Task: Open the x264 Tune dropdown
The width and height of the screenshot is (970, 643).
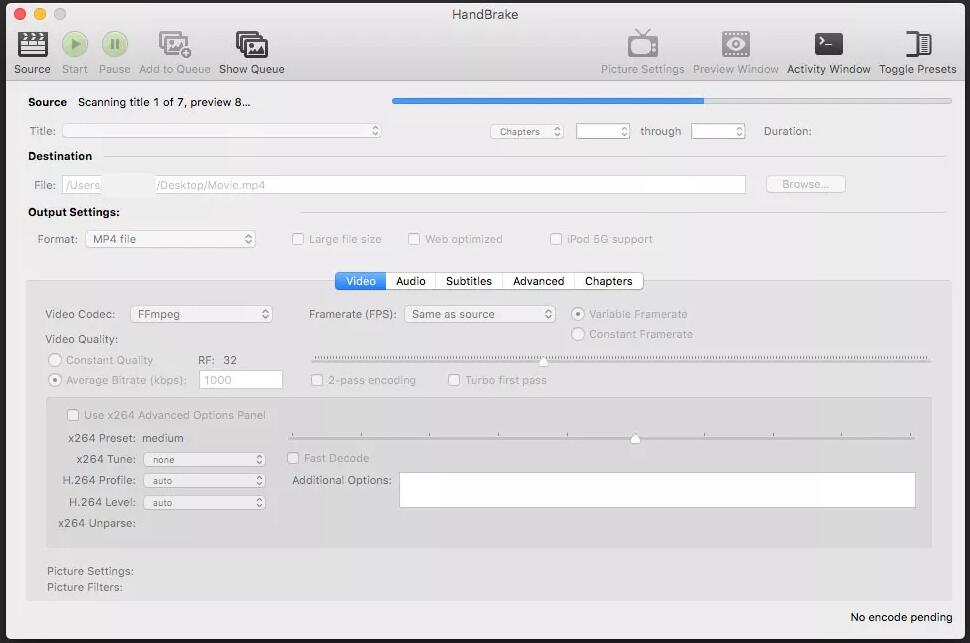Action: [204, 459]
